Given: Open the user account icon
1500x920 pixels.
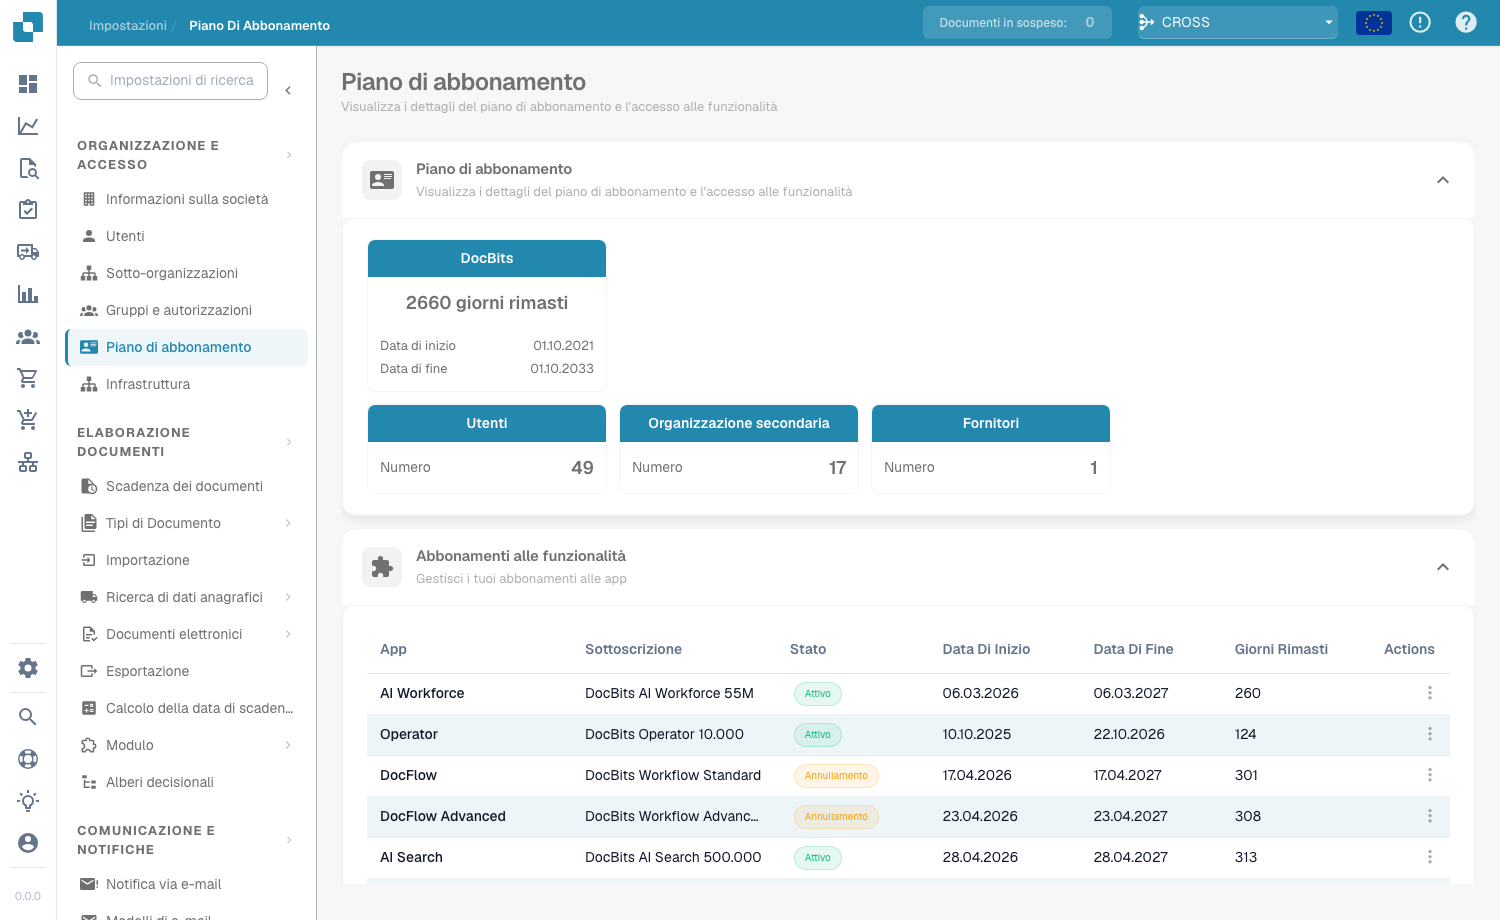Looking at the screenshot, I should [28, 843].
